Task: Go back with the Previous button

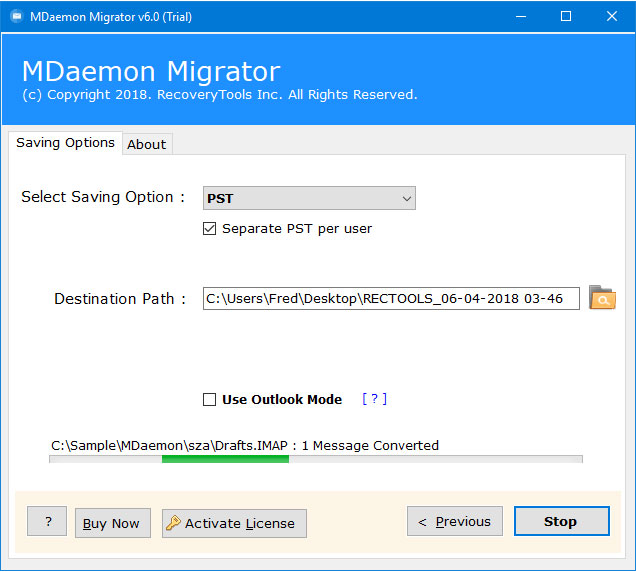Action: 455,521
